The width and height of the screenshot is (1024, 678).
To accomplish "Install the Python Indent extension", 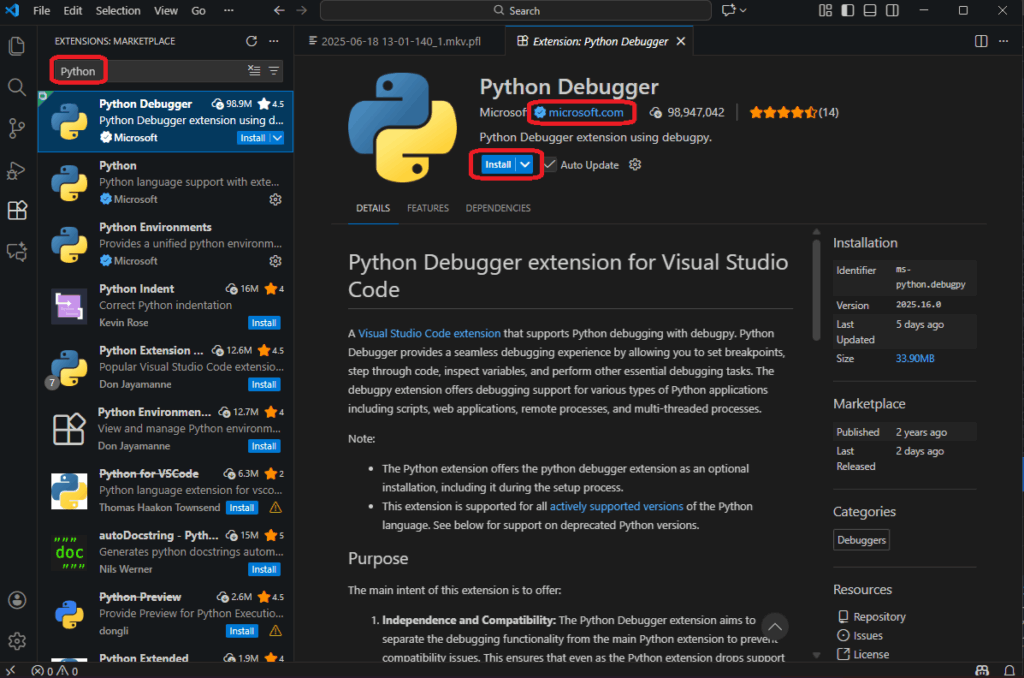I will pos(264,323).
